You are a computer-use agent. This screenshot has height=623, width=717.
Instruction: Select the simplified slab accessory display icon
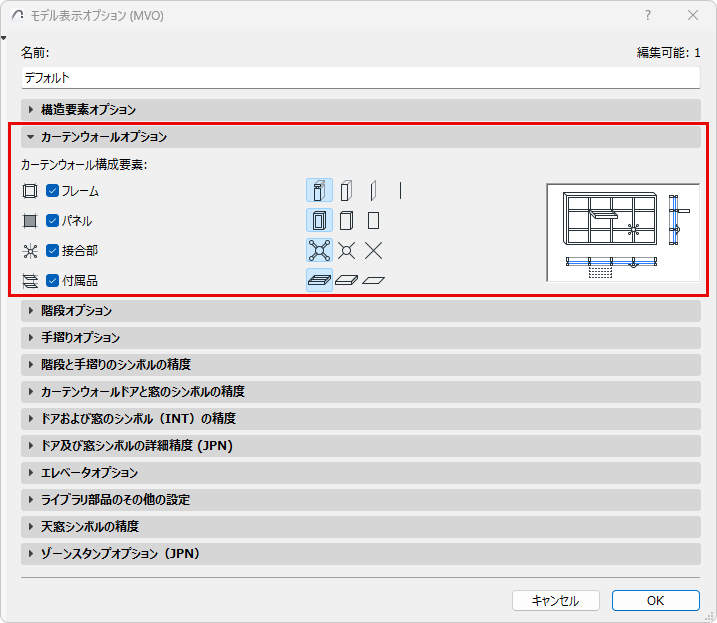pos(346,280)
